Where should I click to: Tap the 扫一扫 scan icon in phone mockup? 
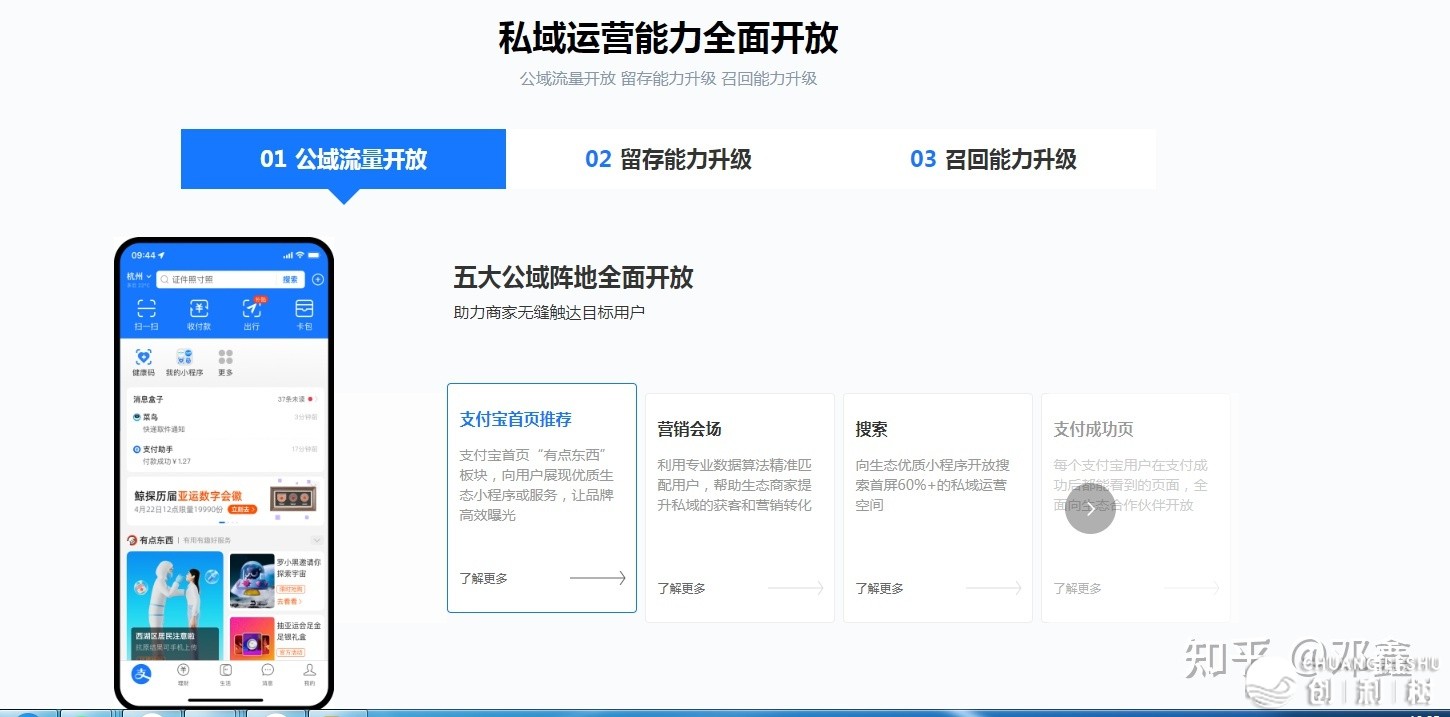146,308
